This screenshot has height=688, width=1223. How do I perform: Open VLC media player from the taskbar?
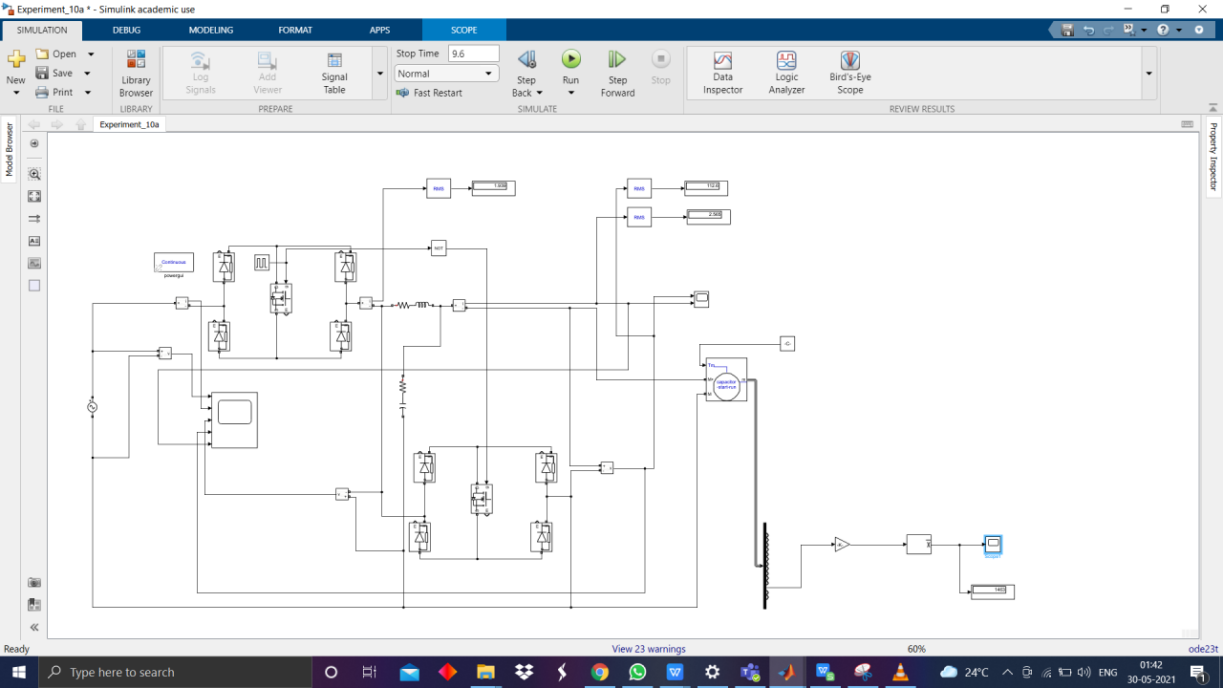[x=901, y=672]
